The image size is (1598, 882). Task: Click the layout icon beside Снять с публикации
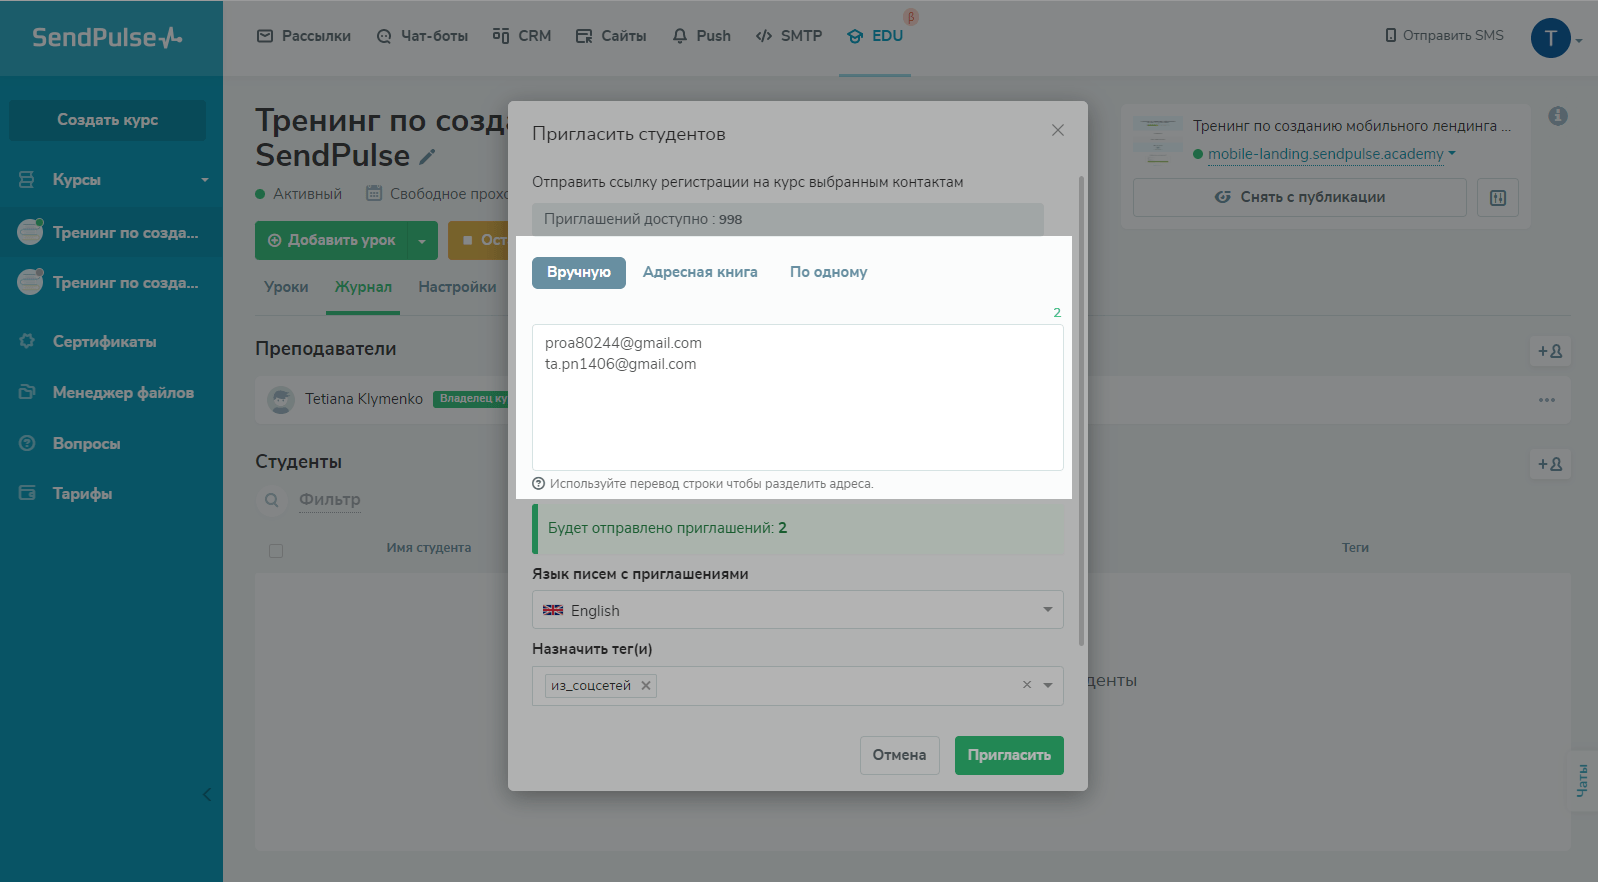coord(1497,198)
